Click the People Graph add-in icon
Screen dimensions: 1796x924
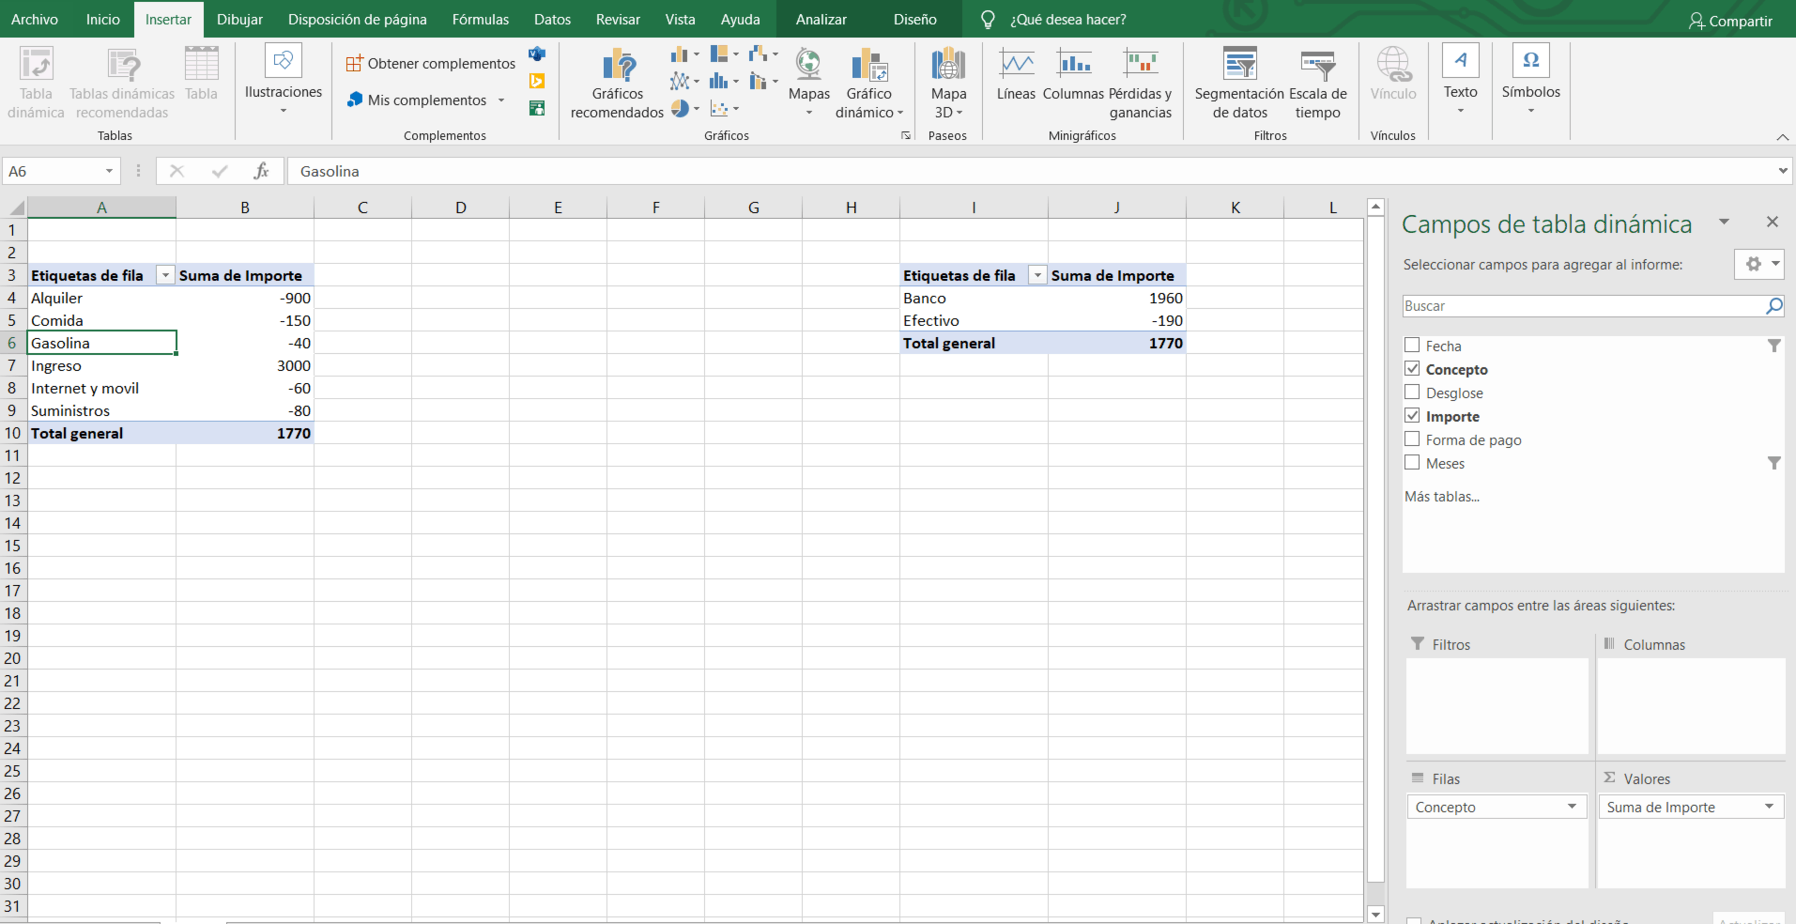coord(537,107)
